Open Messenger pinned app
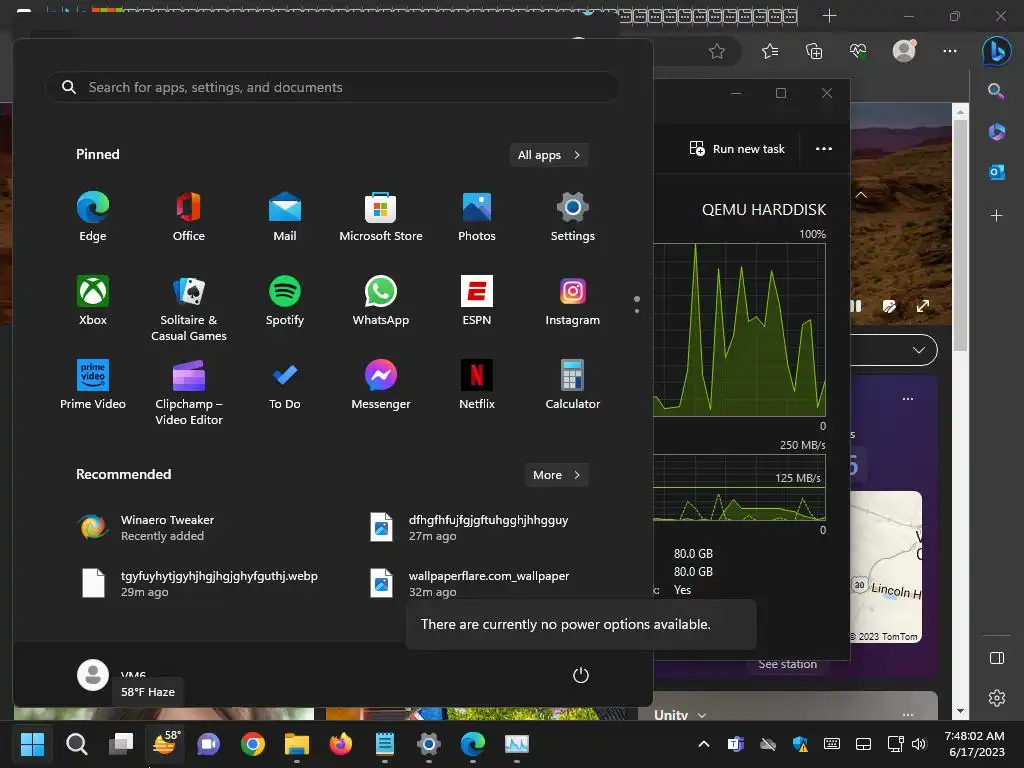Image resolution: width=1024 pixels, height=768 pixels. click(381, 385)
